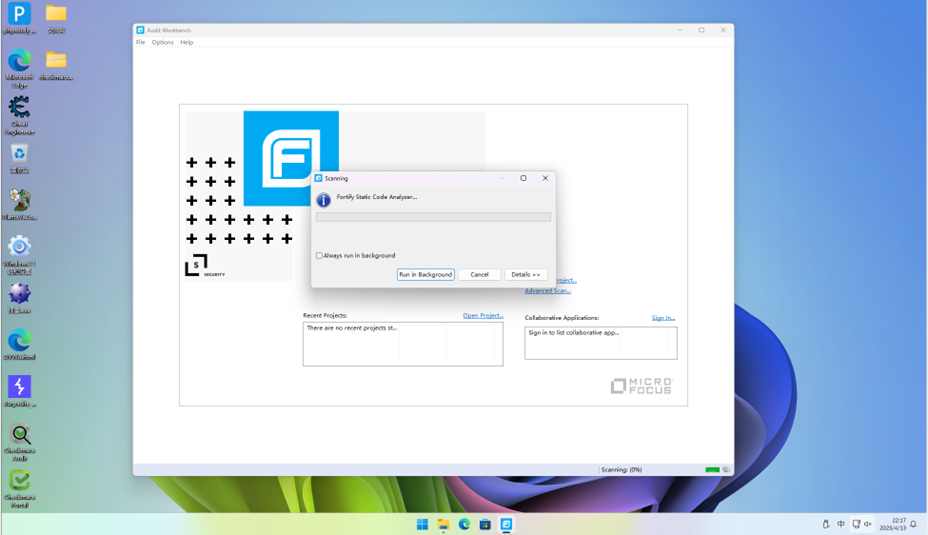Open the File menu
The image size is (928, 535).
[140, 43]
